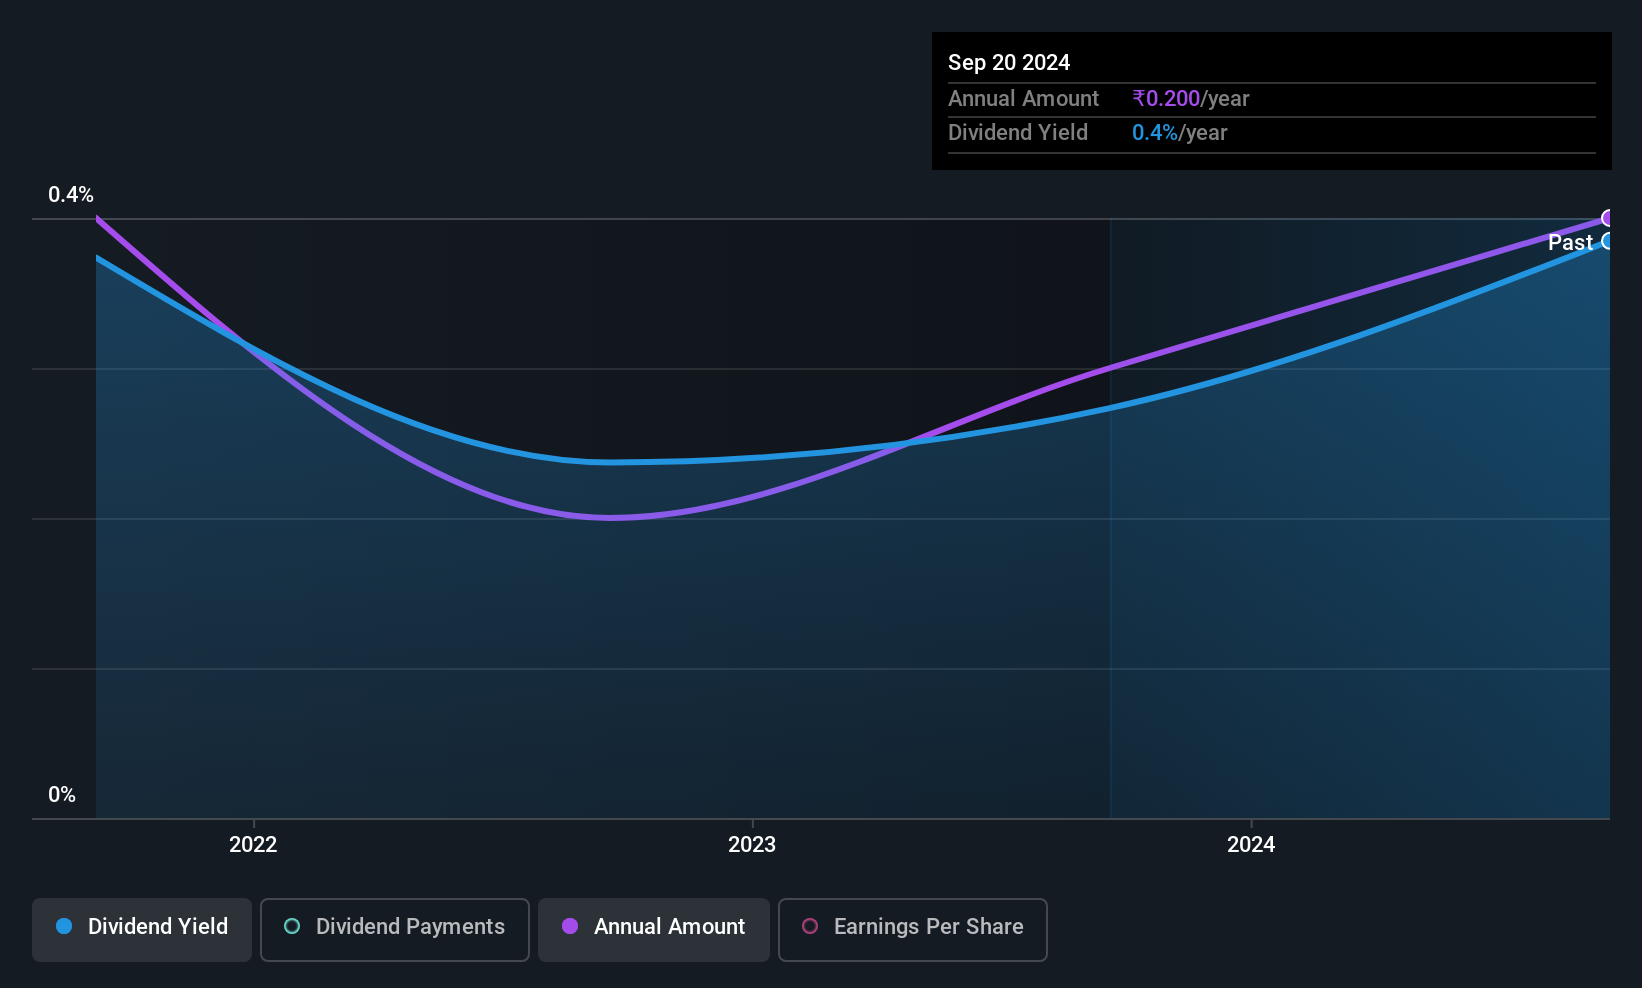Click the blue Dividend Yield endpoint marker

coord(1607,241)
